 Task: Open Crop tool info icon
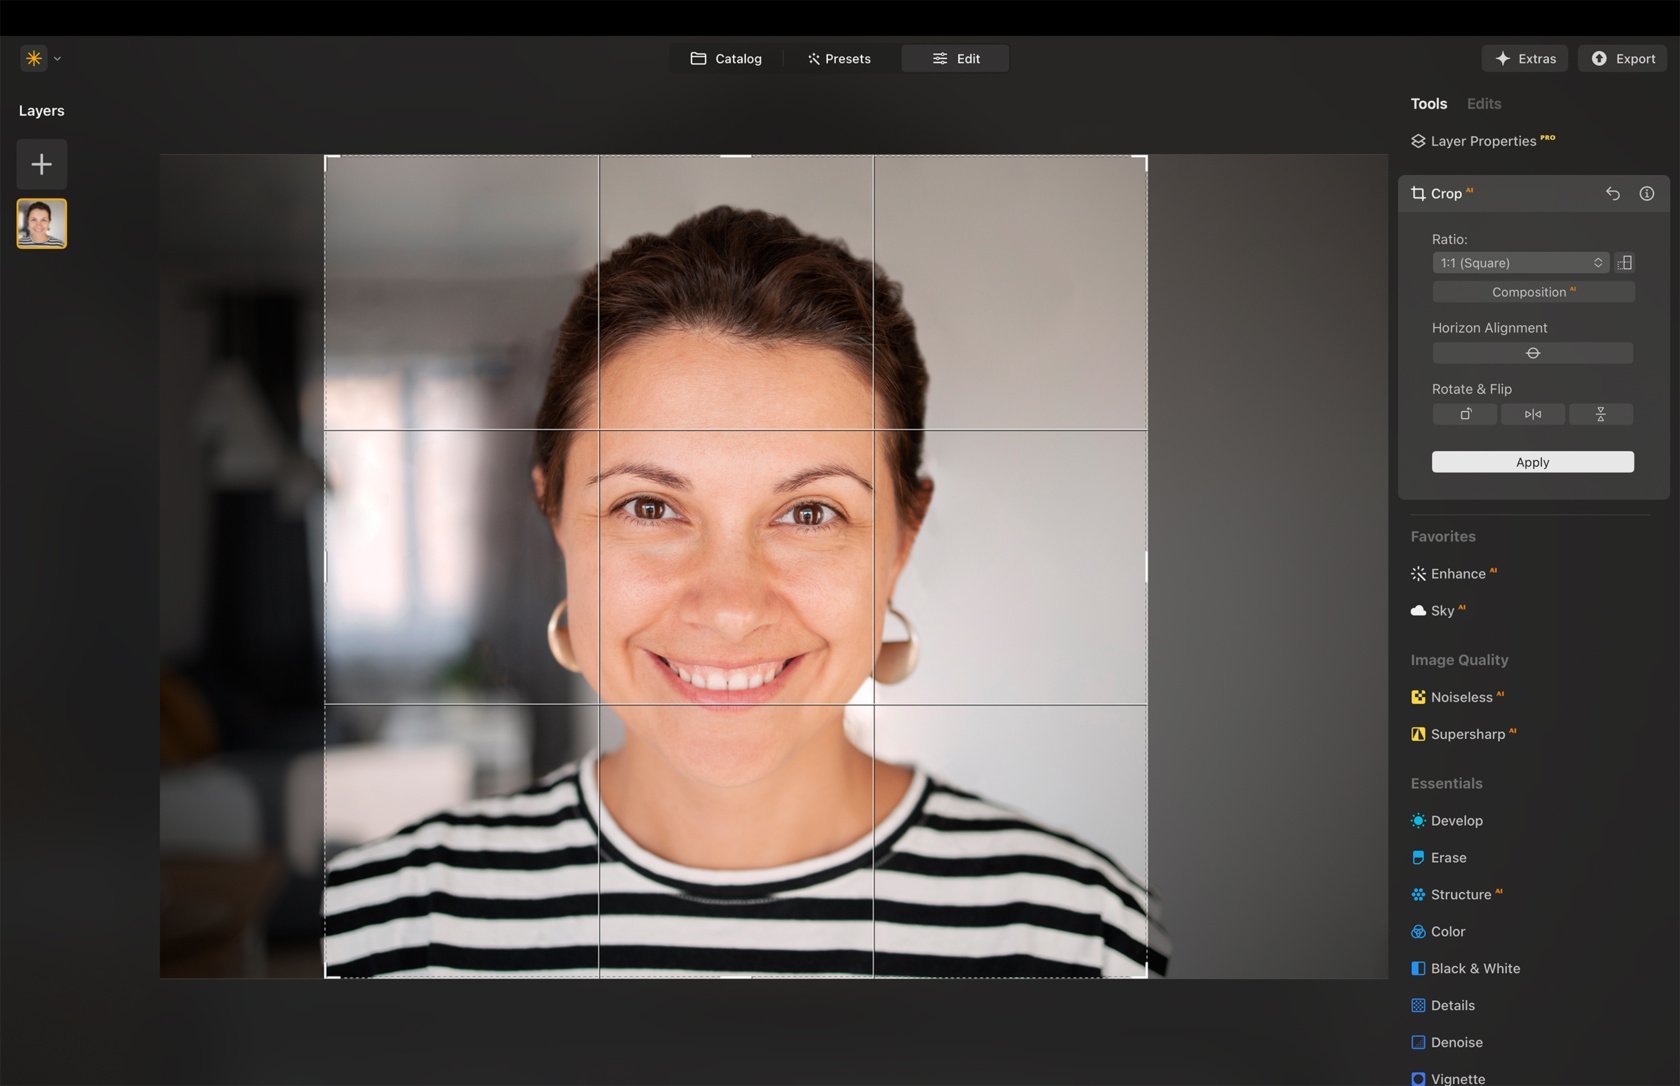point(1646,193)
